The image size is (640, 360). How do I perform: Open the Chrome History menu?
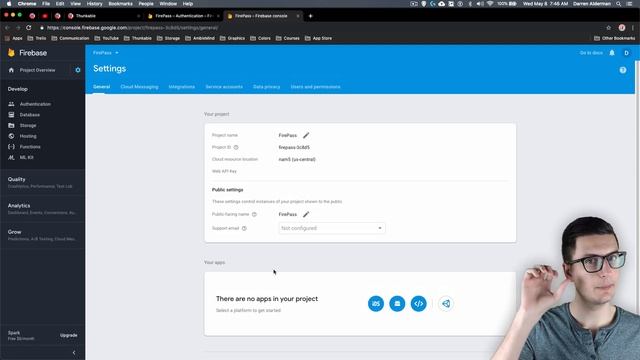tap(94, 4)
